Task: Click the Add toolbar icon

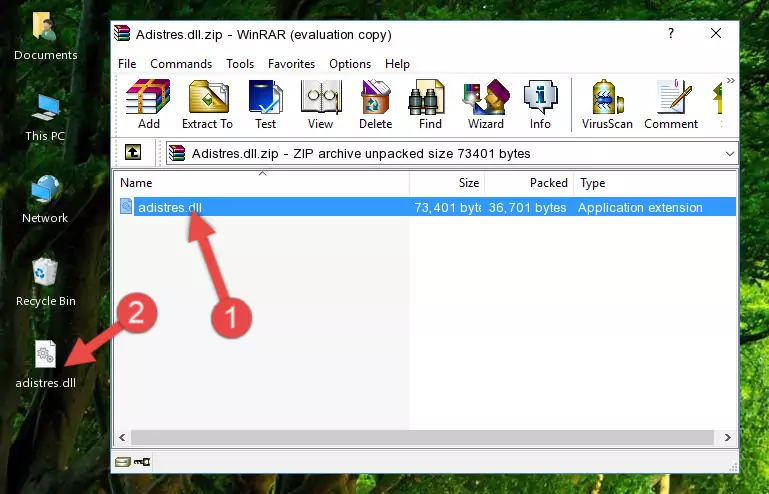Action: 148,104
